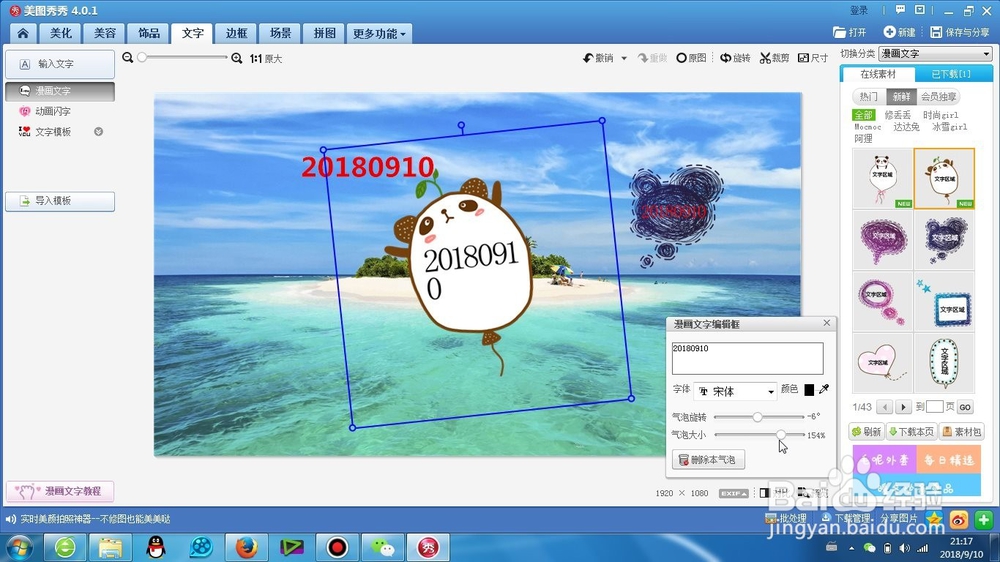
Task: Close the 漫画文字编辑框 dialog
Action: pos(827,323)
